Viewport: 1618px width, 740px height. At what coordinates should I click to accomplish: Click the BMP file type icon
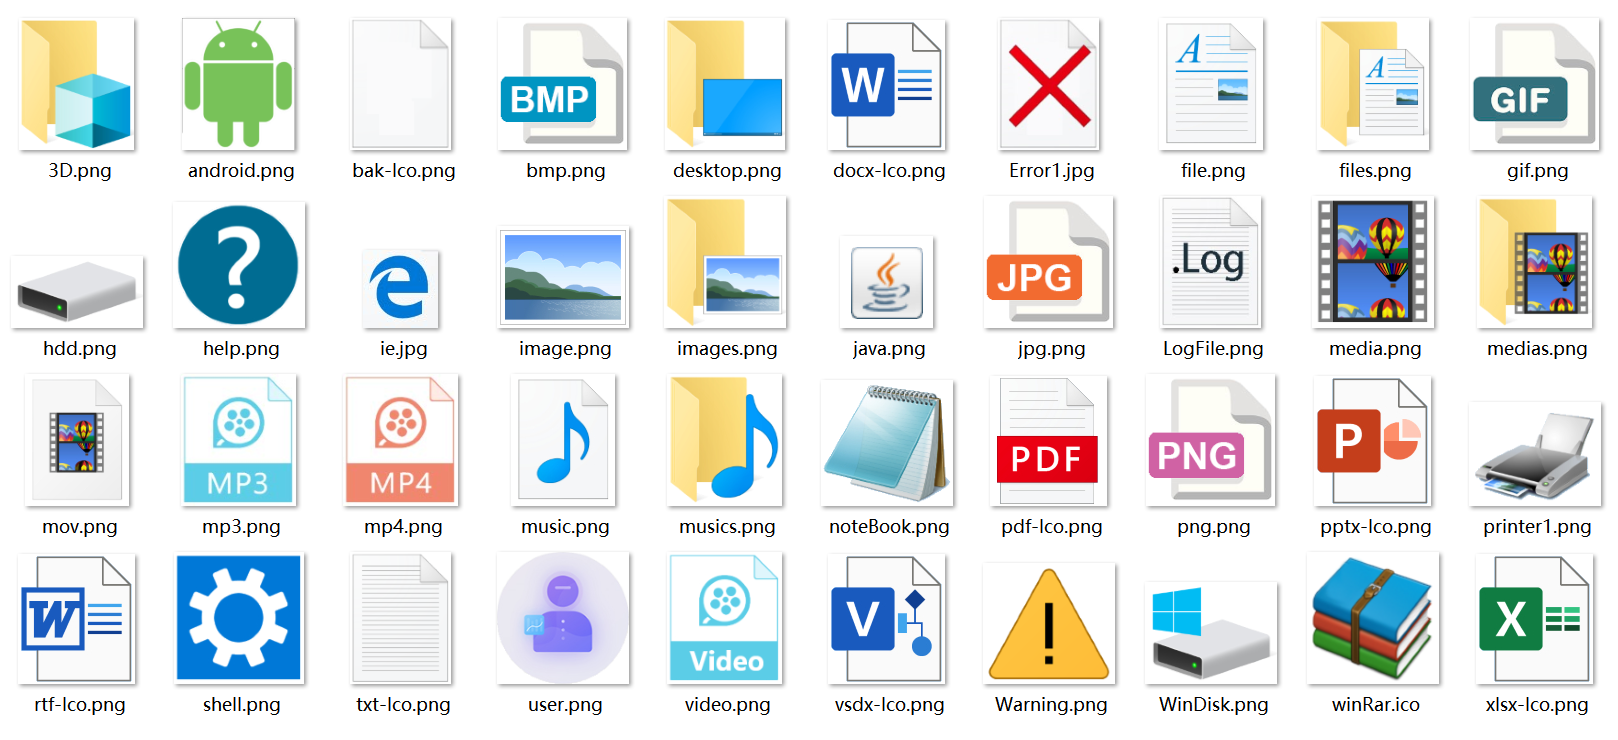point(563,84)
